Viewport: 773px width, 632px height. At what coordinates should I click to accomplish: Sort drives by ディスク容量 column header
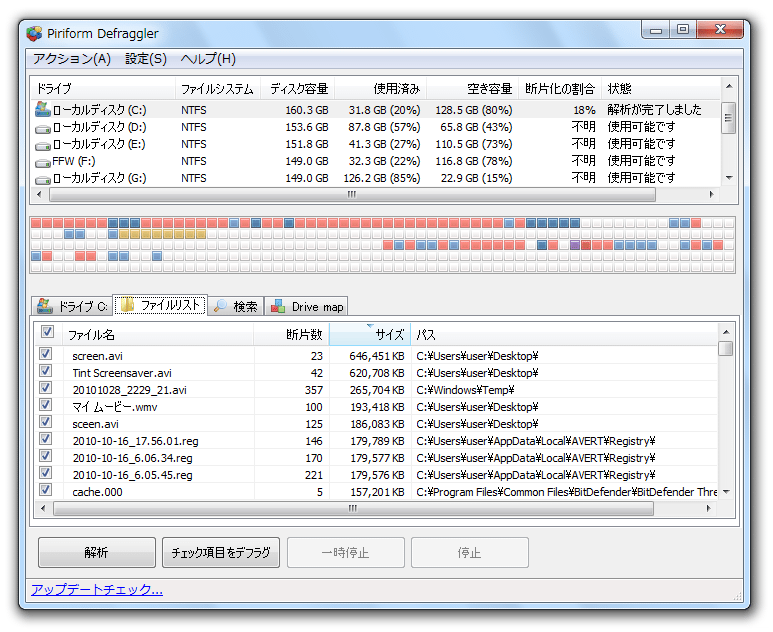pos(298,89)
